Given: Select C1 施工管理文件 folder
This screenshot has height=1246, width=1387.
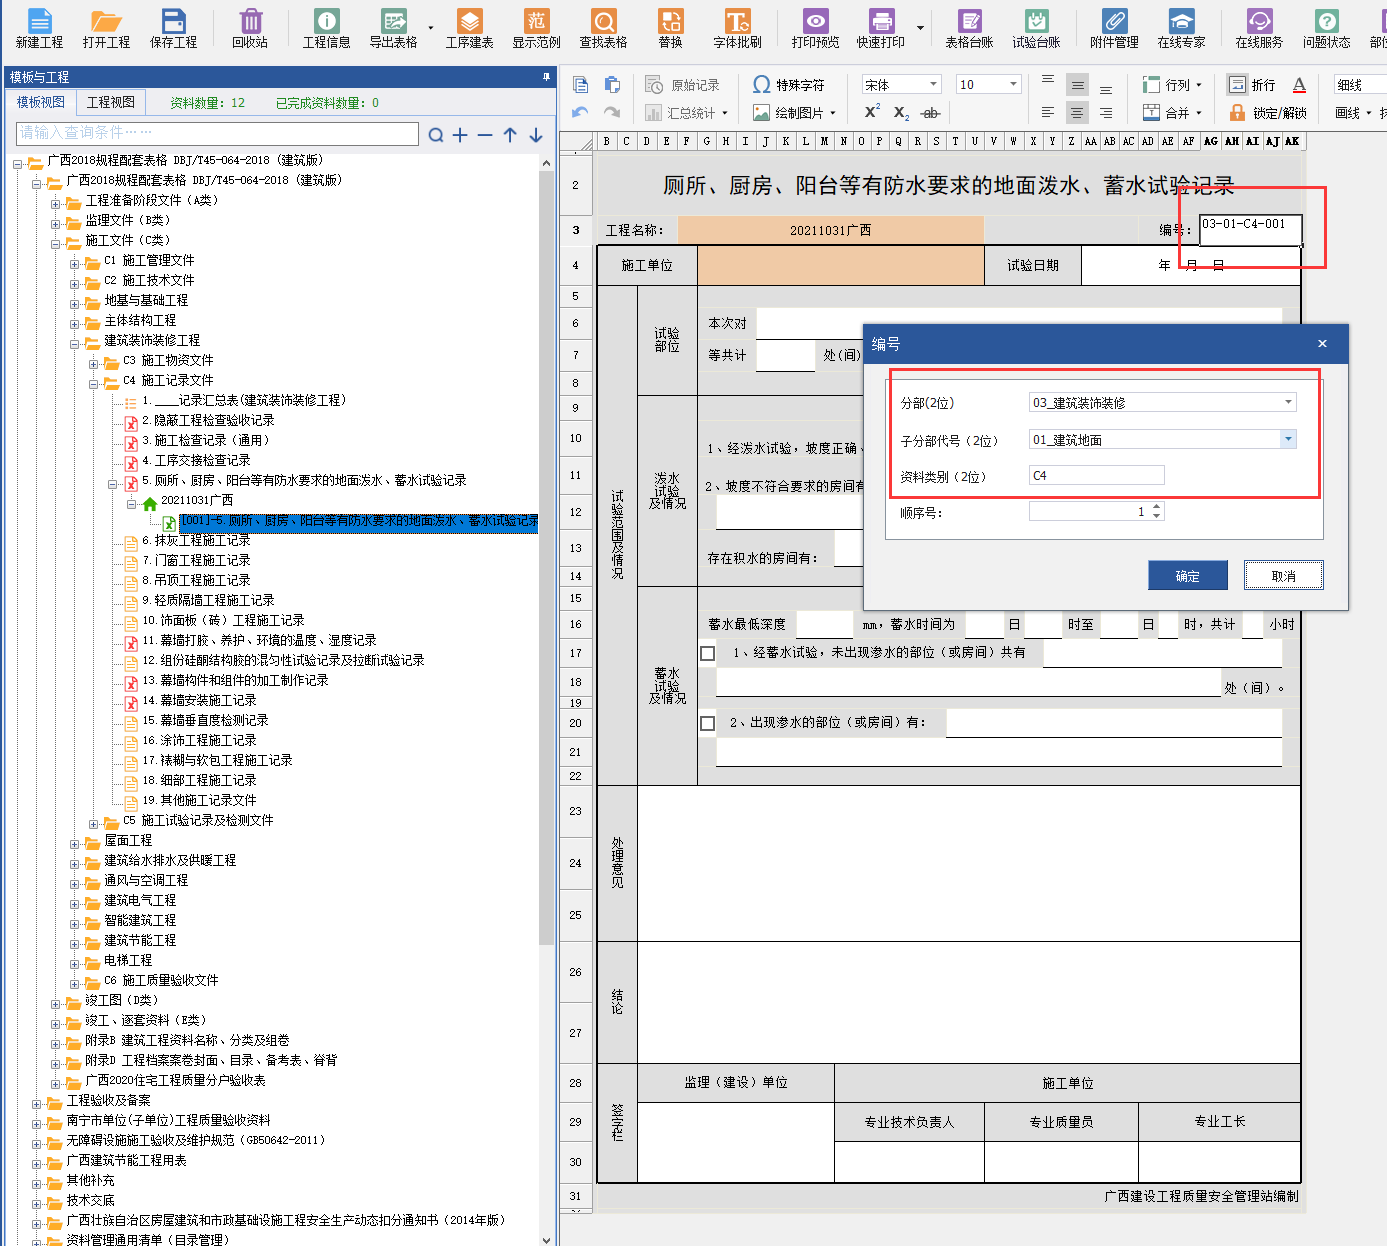Looking at the screenshot, I should [149, 260].
